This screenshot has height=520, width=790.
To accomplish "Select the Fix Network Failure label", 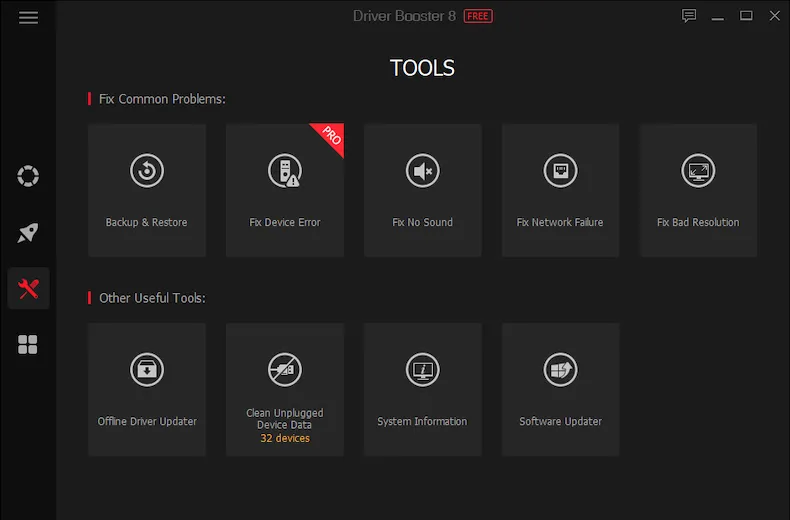I will point(560,222).
